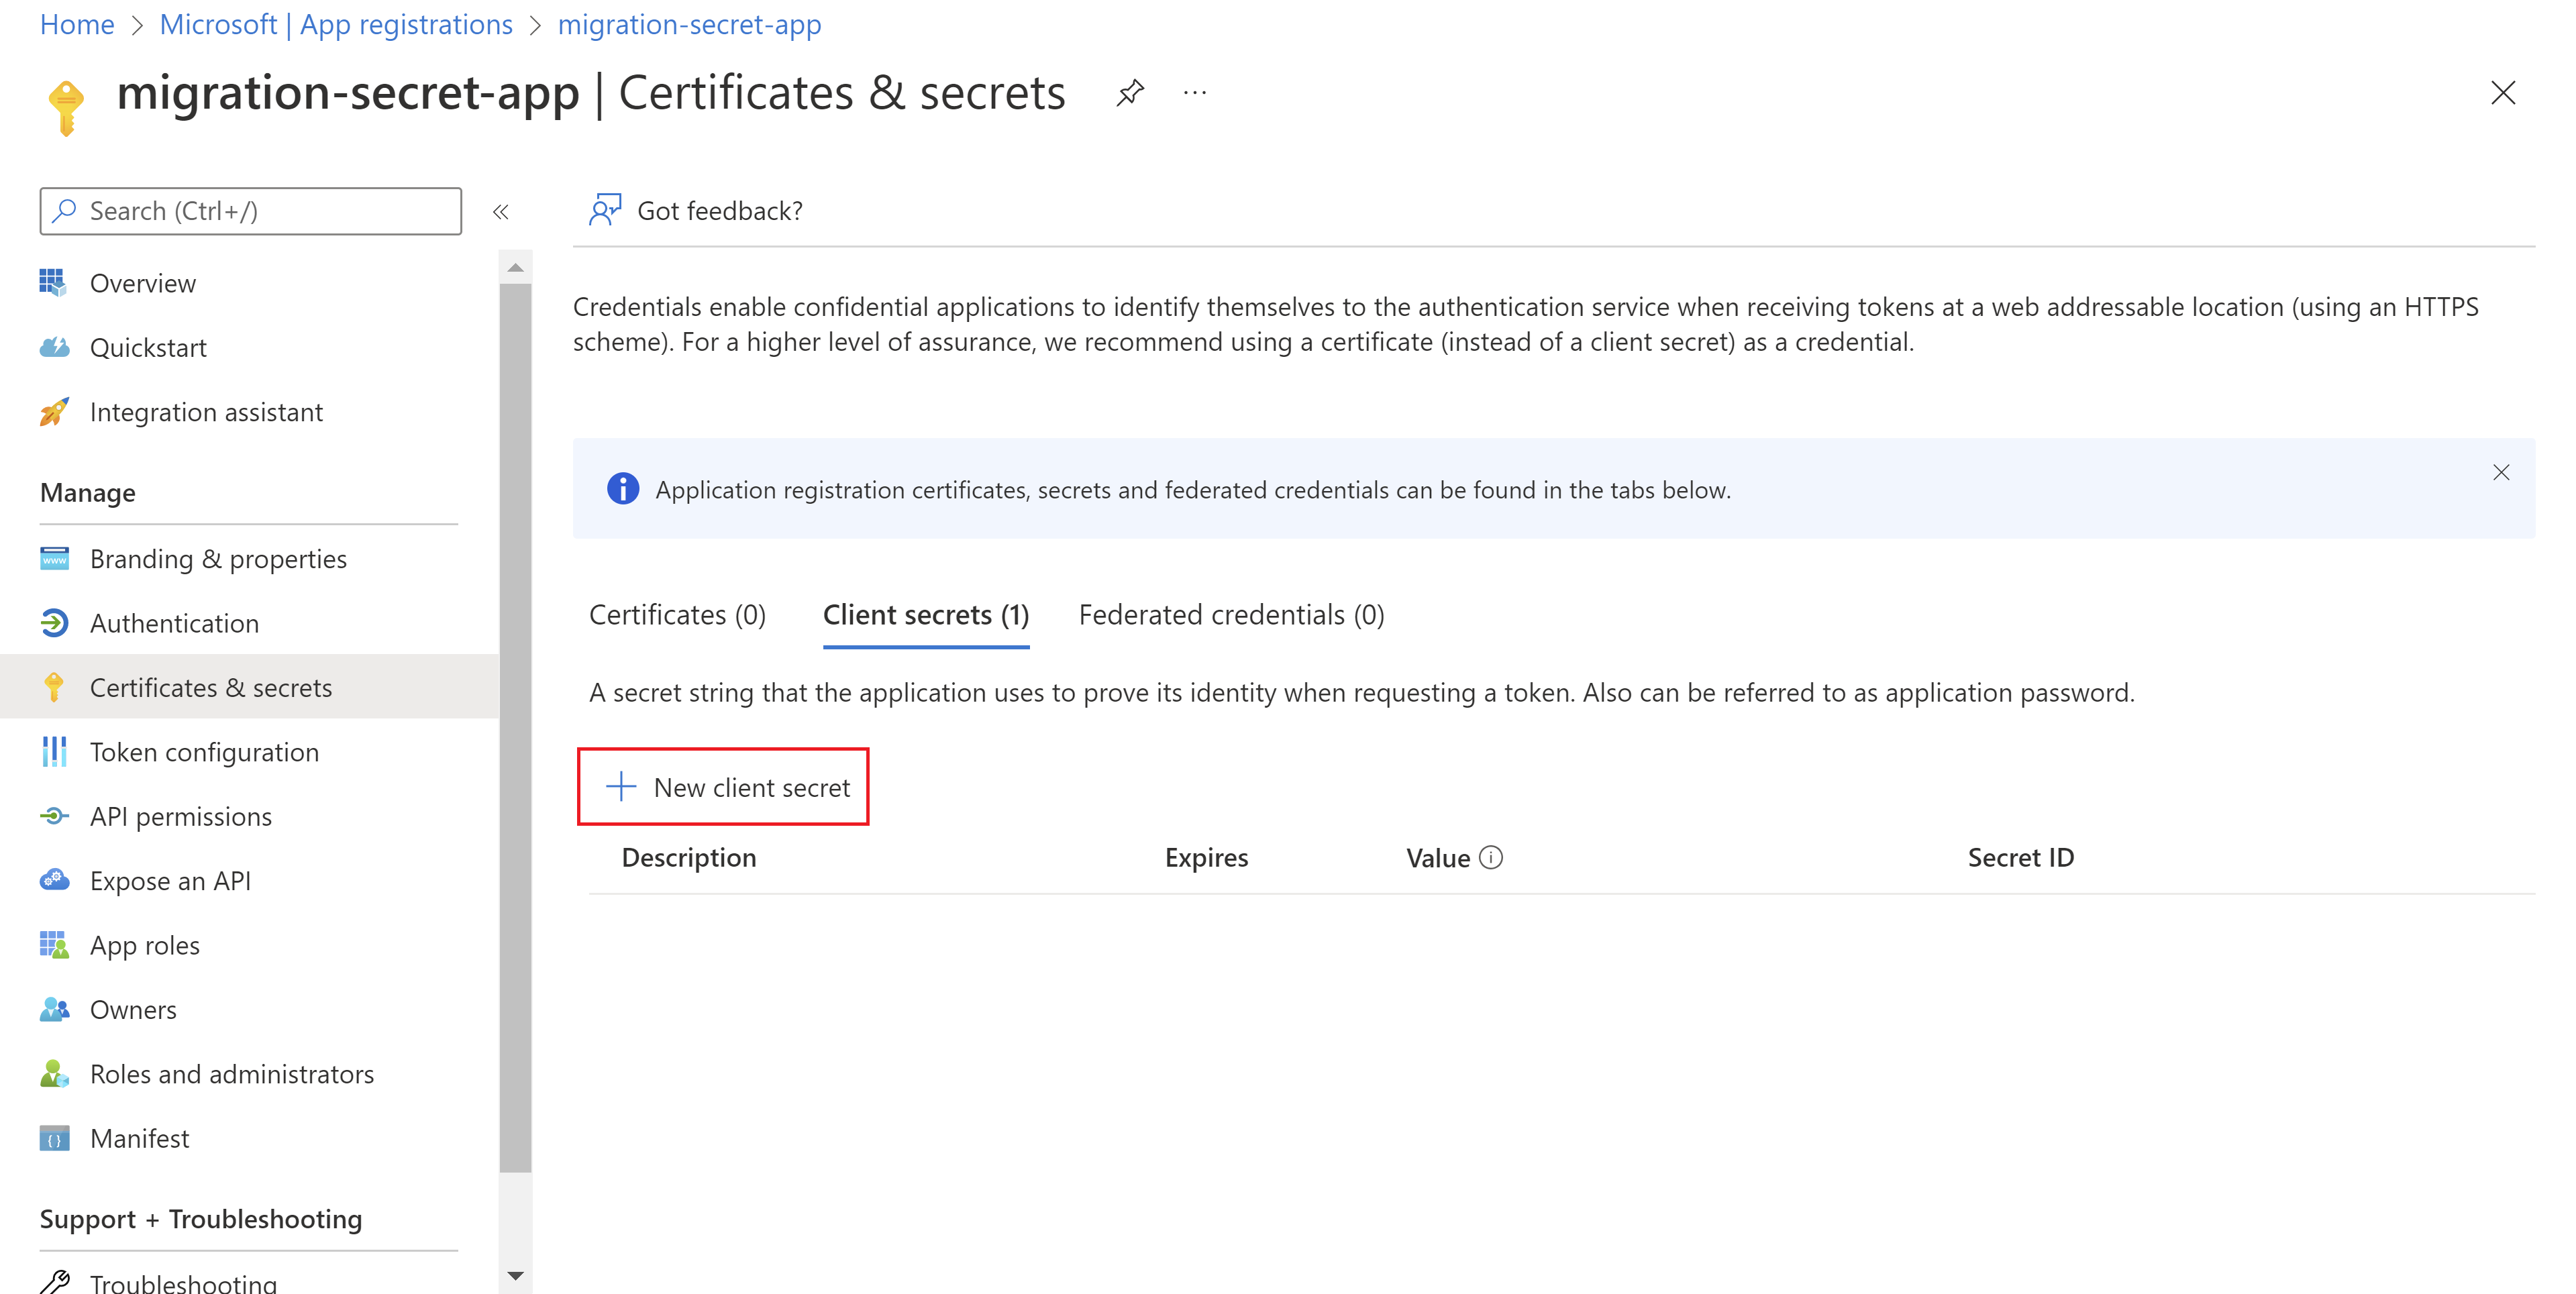This screenshot has width=2576, height=1294.
Task: Click the Got feedback person icon
Action: pyautogui.click(x=605, y=210)
